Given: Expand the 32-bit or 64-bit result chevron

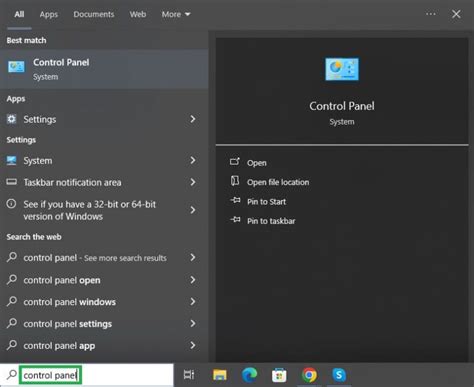Looking at the screenshot, I should (x=193, y=210).
